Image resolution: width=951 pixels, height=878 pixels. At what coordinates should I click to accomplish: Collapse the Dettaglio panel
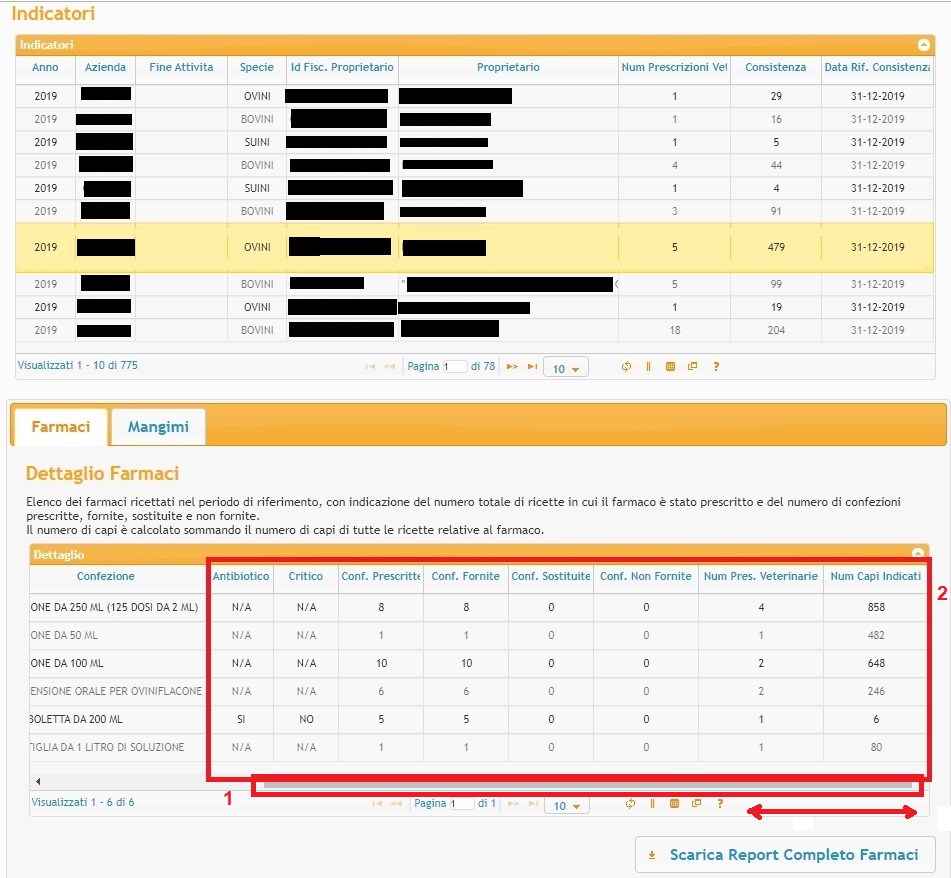918,552
